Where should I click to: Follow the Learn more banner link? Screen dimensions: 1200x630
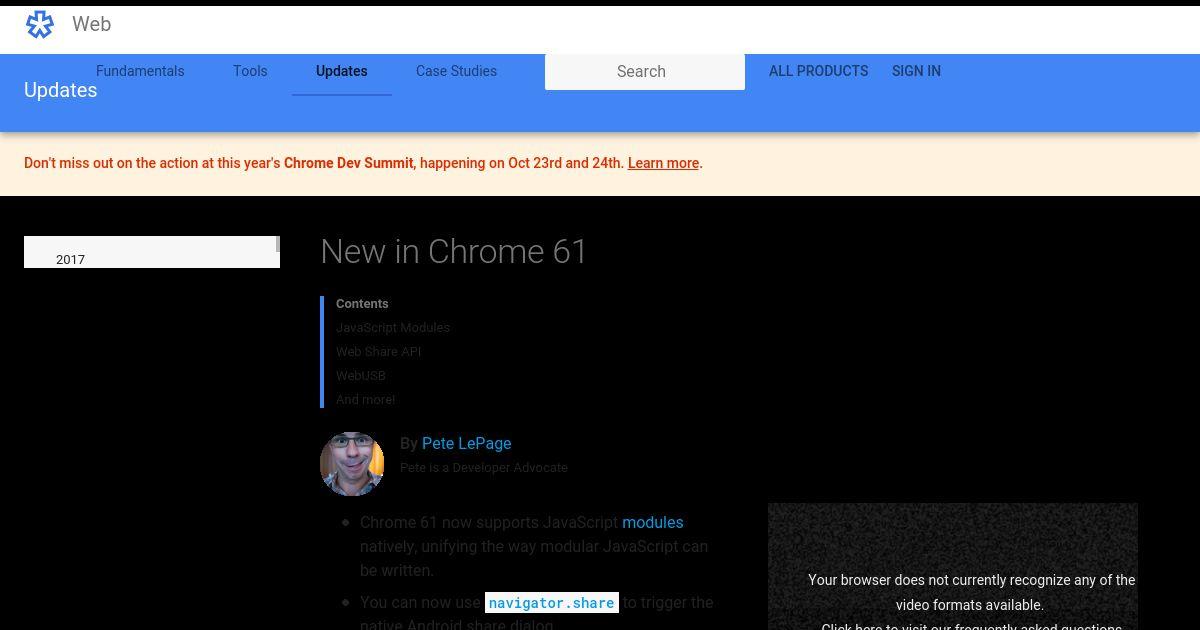[663, 163]
